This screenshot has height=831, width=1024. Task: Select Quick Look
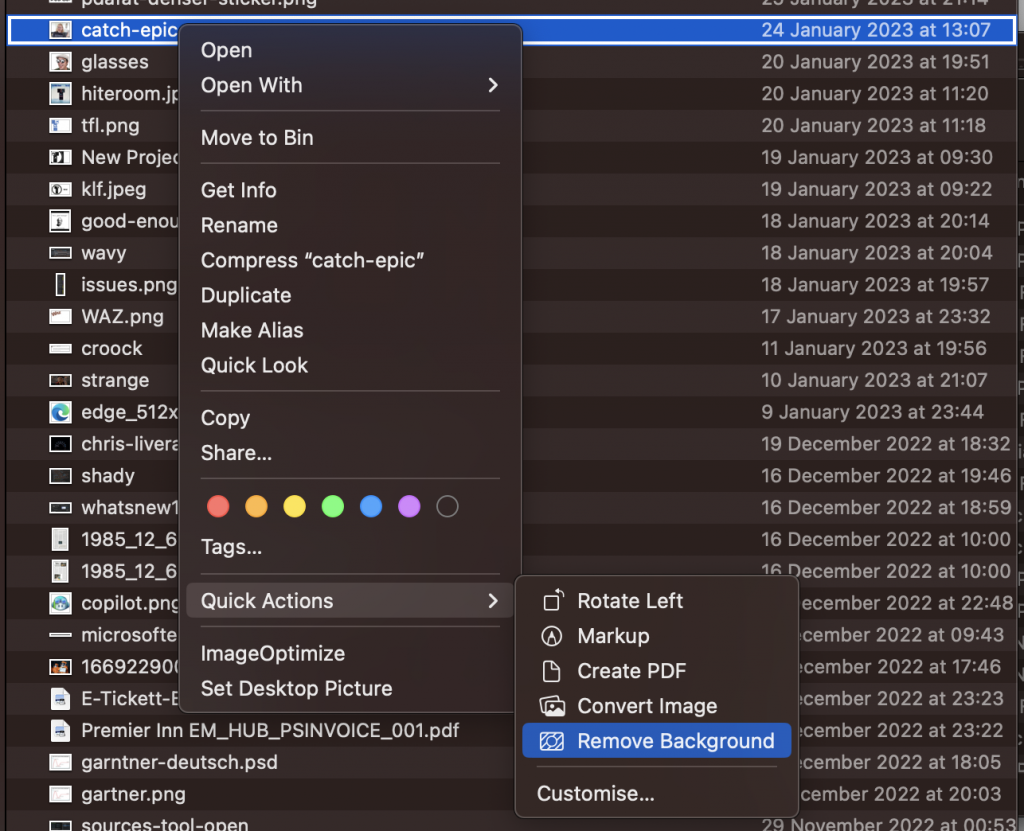(254, 365)
